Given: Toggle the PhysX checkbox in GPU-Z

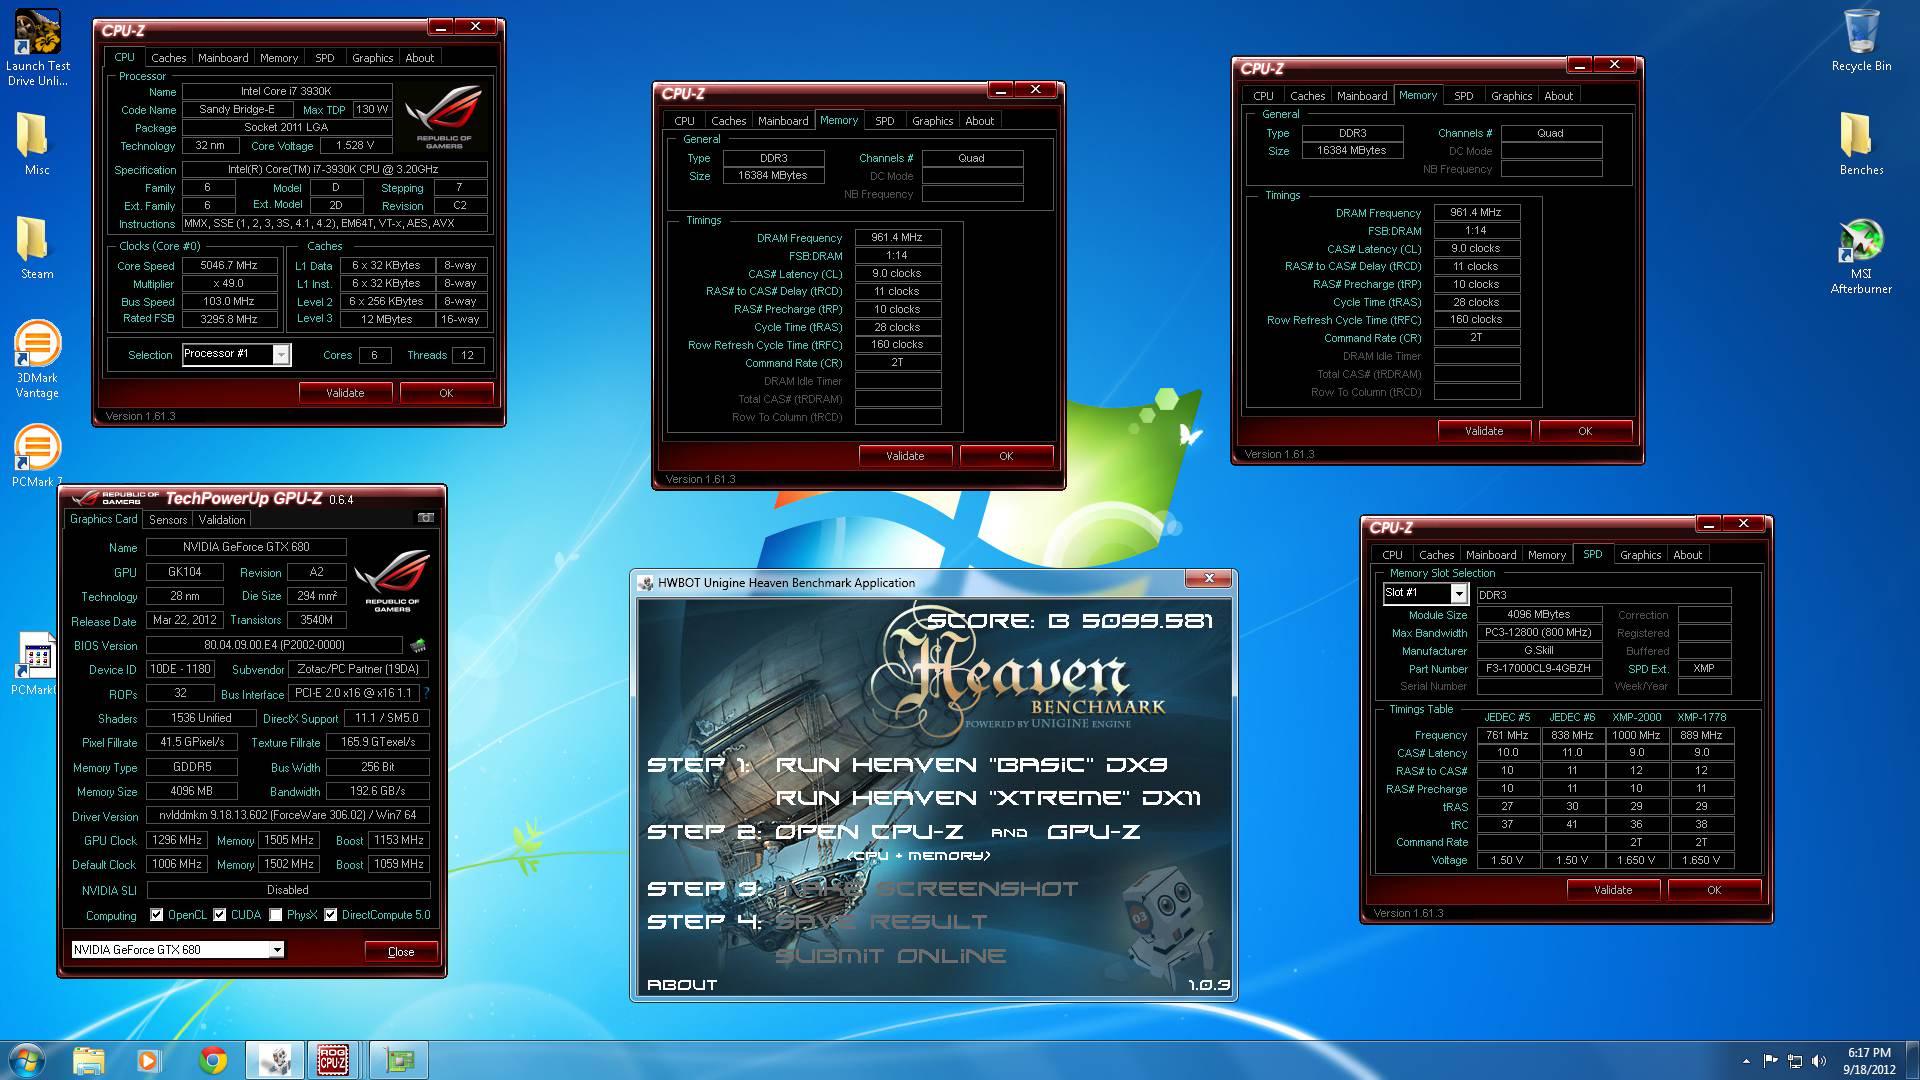Looking at the screenshot, I should (x=276, y=915).
